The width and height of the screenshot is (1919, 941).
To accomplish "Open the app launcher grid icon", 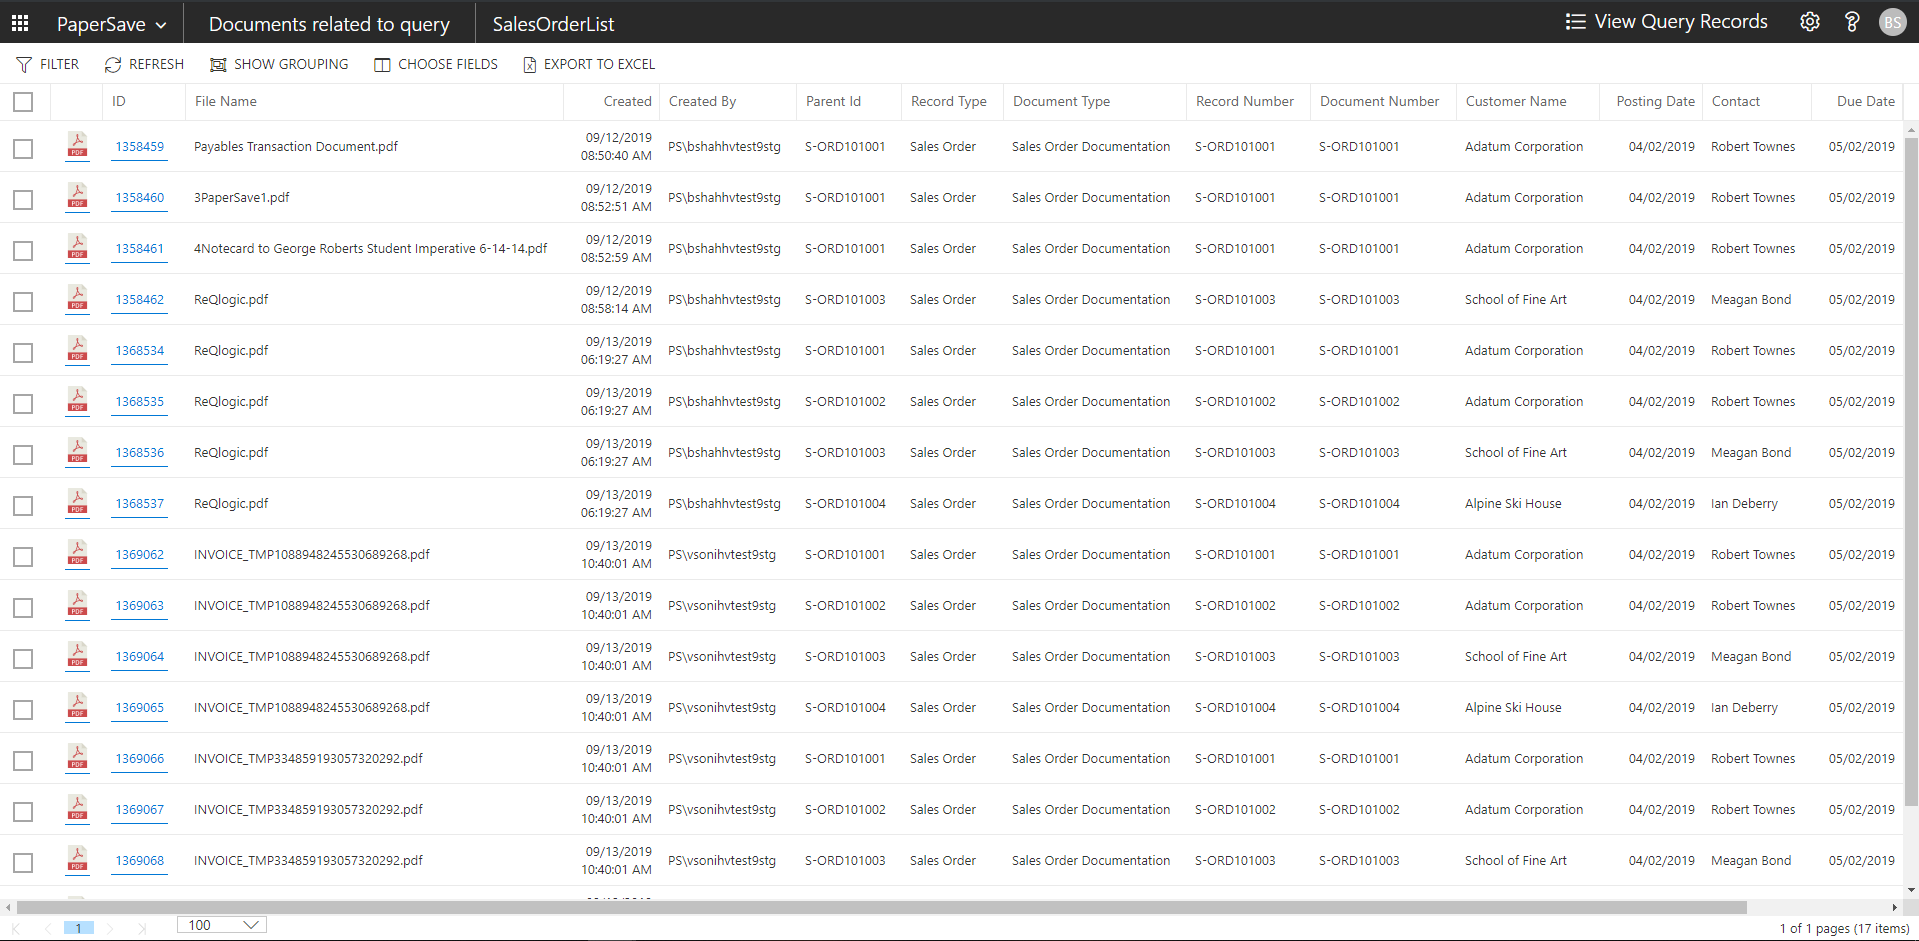I will 20,22.
